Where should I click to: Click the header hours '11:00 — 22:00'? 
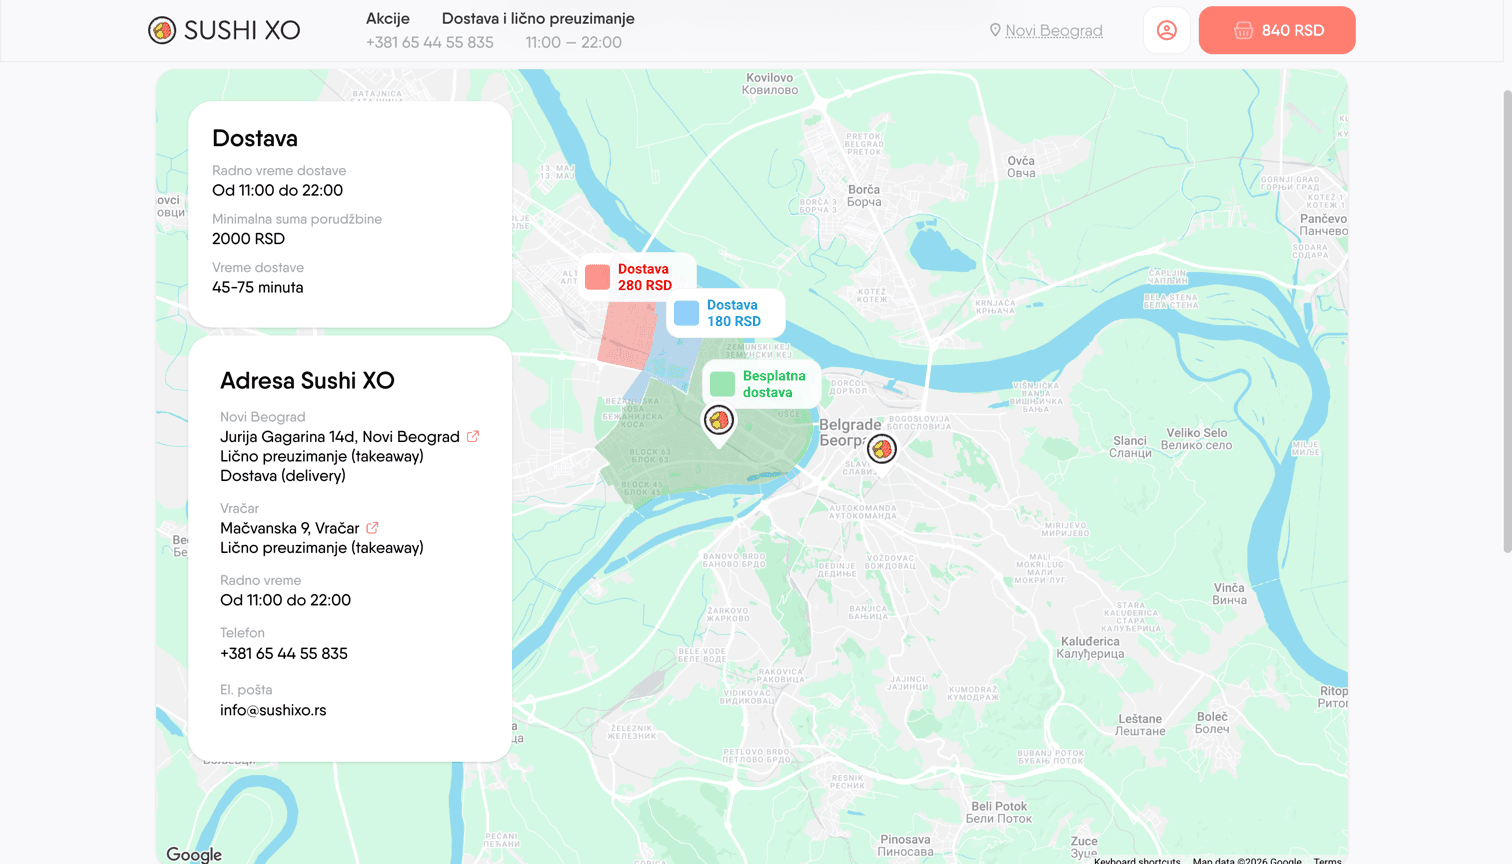click(x=574, y=42)
